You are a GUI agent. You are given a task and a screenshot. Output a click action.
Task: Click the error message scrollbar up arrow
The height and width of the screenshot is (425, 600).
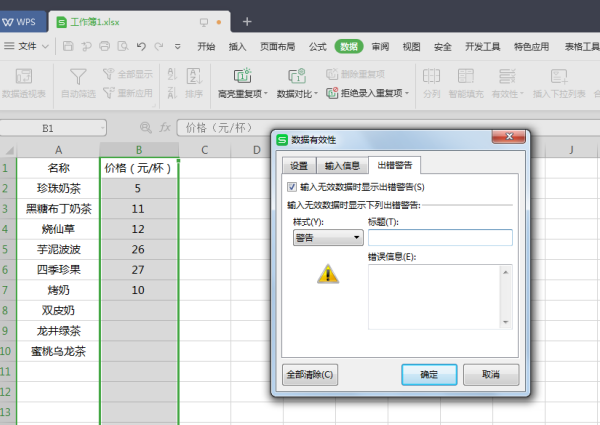point(505,272)
